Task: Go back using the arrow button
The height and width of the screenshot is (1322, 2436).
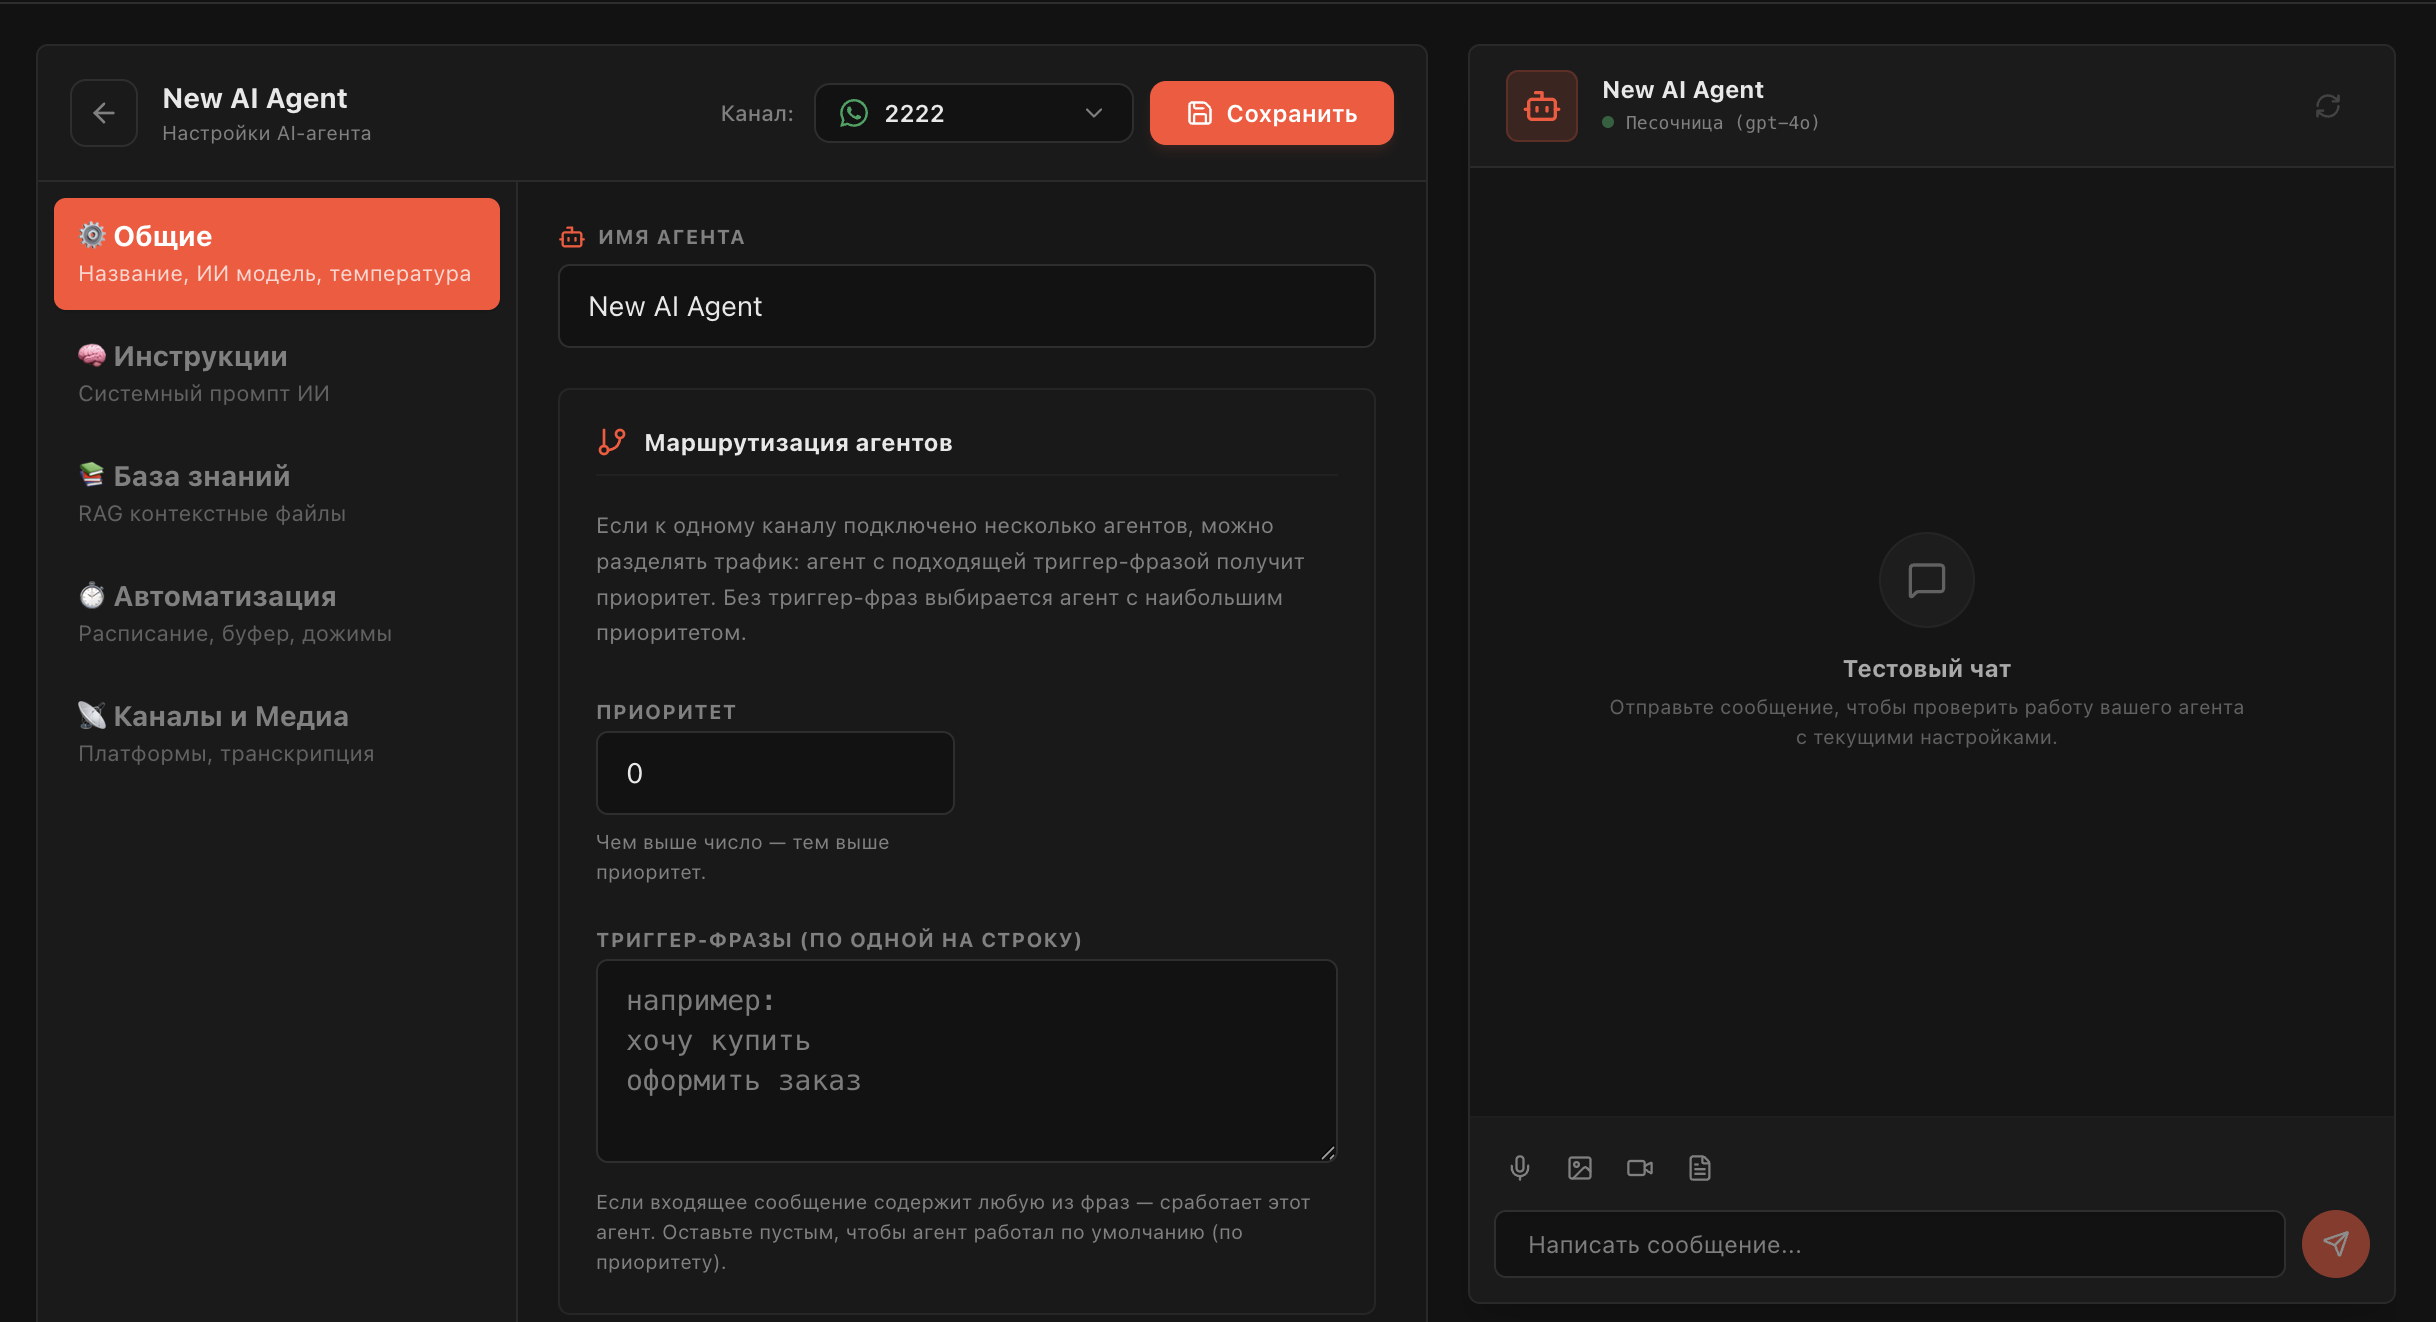Action: 104,113
